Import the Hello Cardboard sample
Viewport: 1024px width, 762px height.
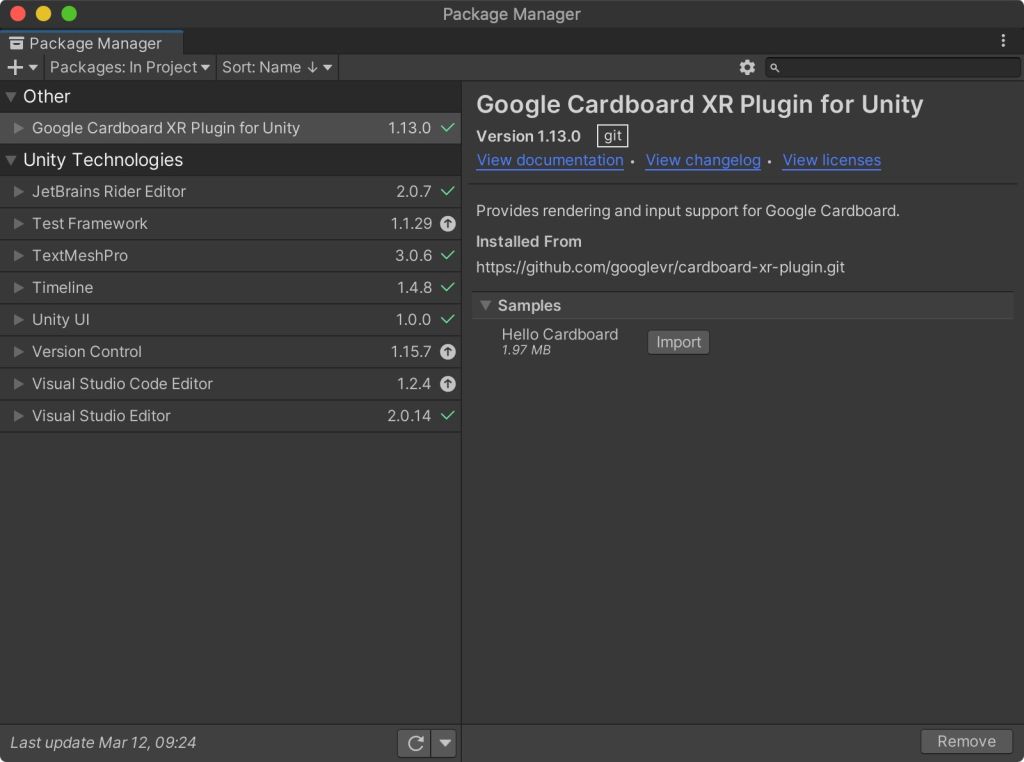(678, 342)
